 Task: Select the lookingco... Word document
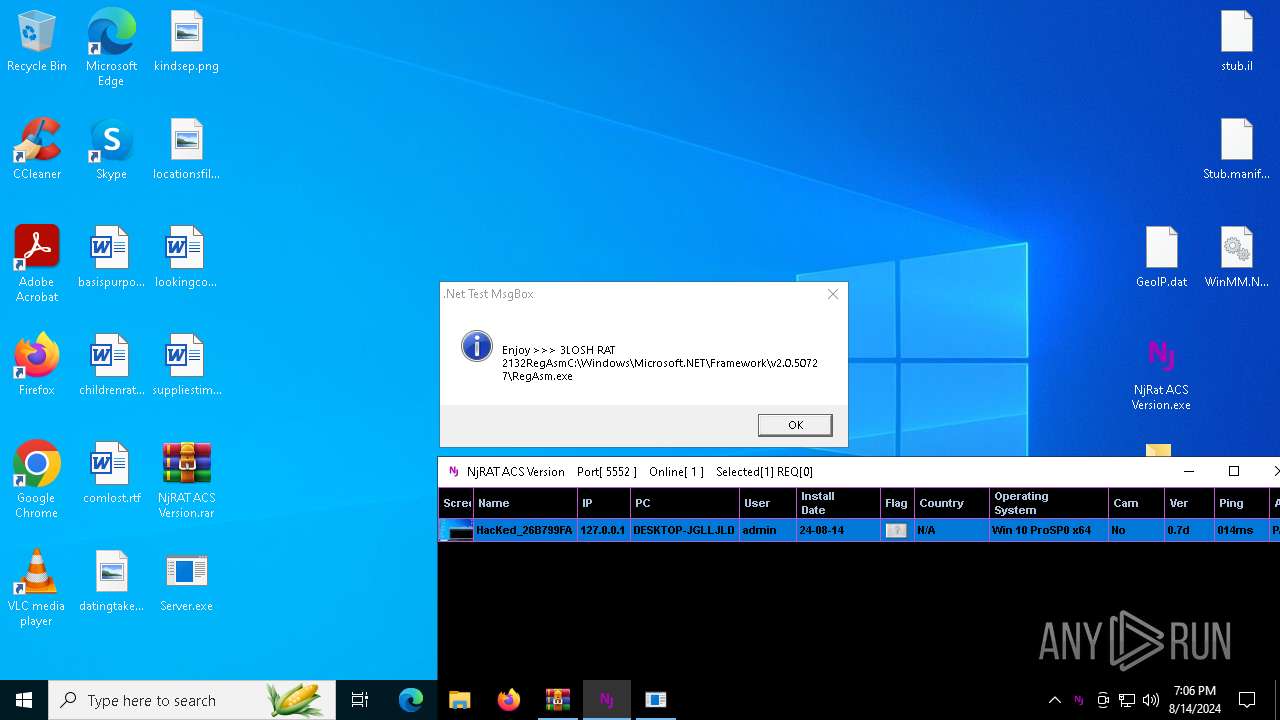pyautogui.click(x=186, y=258)
